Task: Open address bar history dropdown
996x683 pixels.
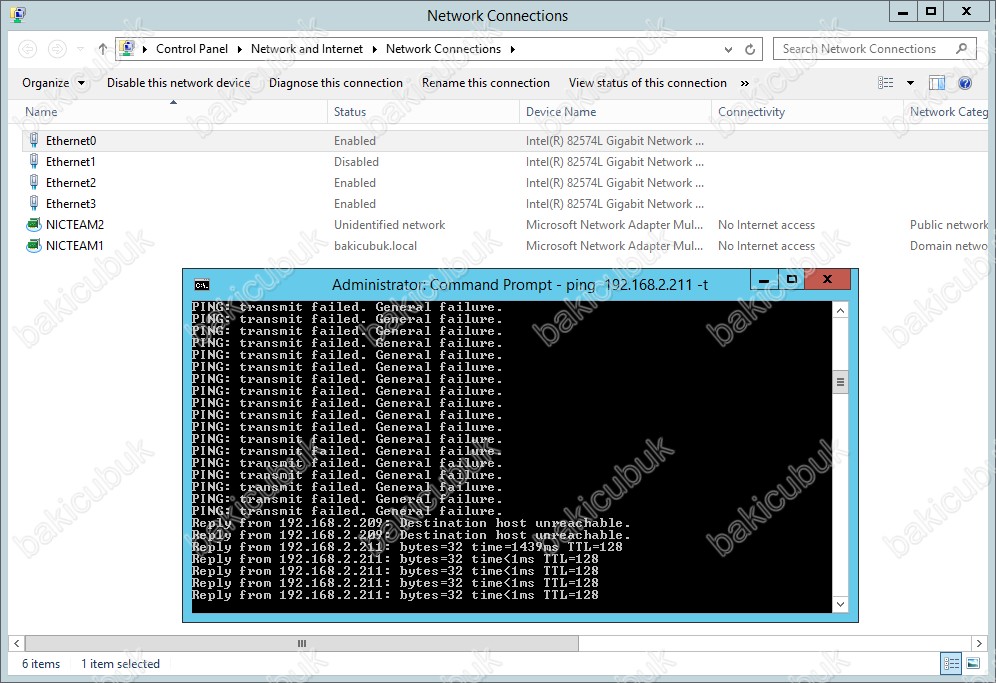Action: [x=729, y=49]
